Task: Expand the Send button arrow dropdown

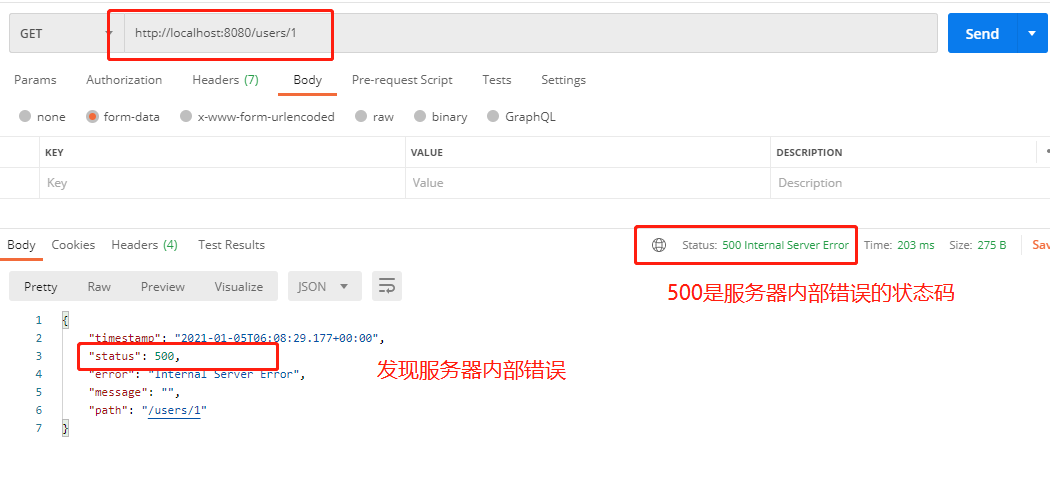Action: click(x=1032, y=33)
